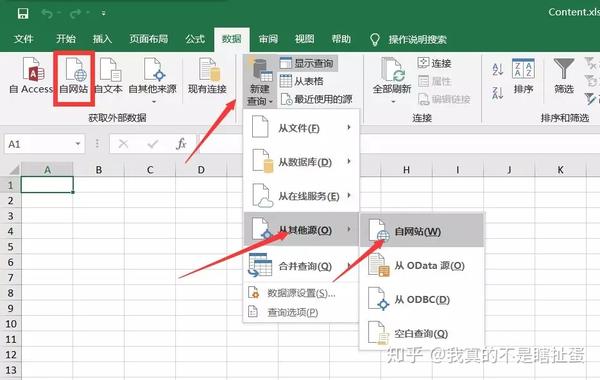
Task: Open the 排序 sort dialog
Action: tap(523, 76)
